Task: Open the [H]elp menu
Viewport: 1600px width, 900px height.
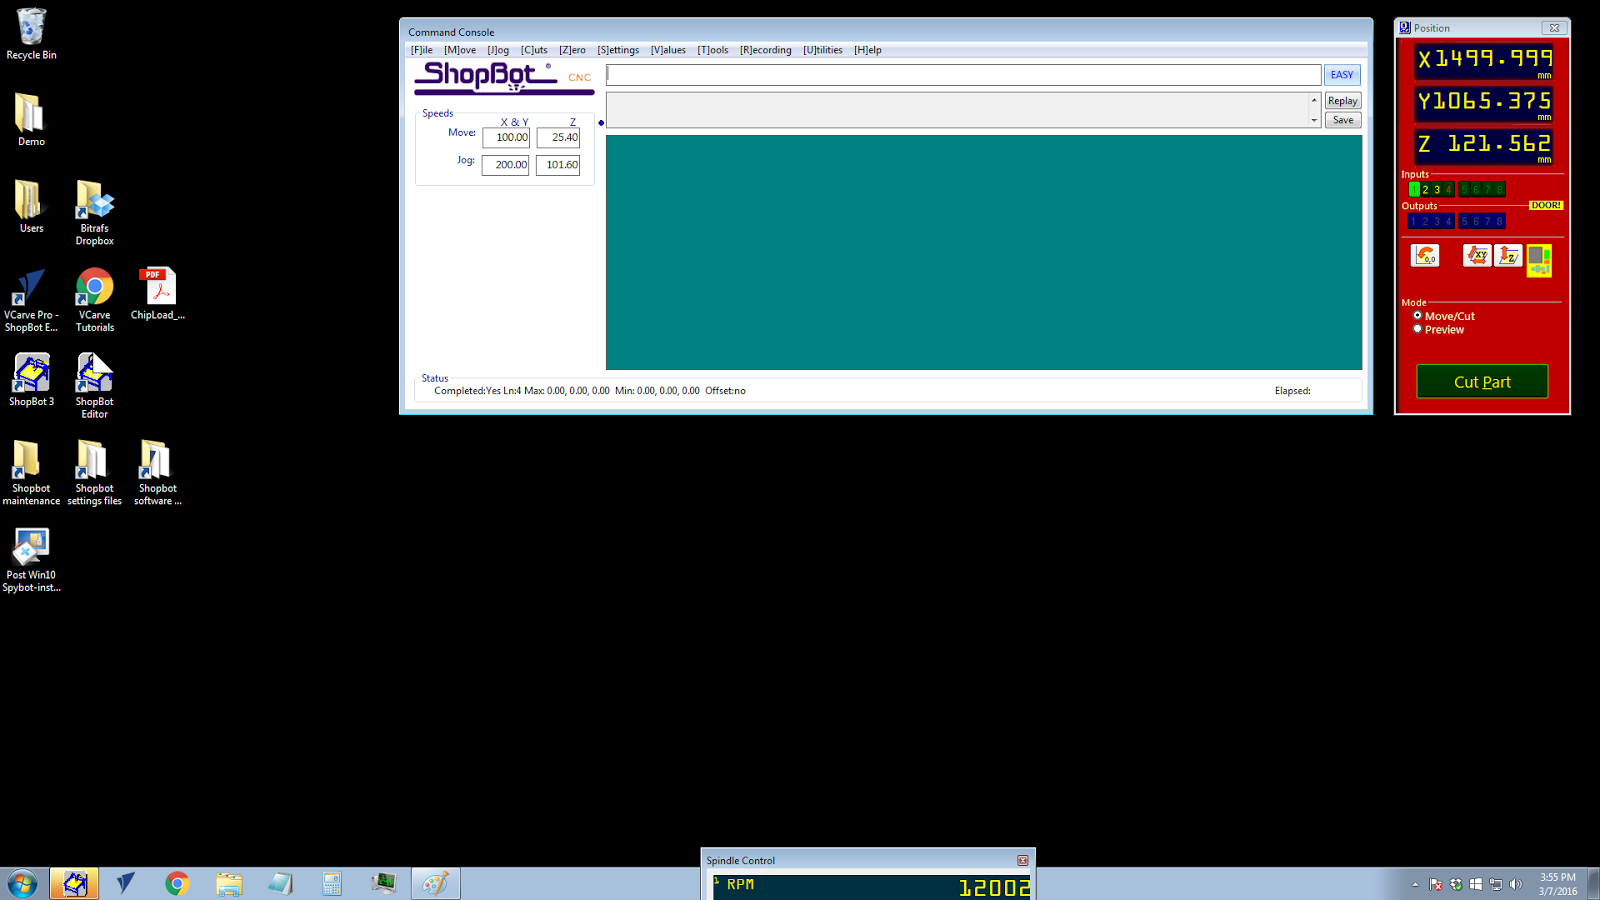Action: pos(868,50)
